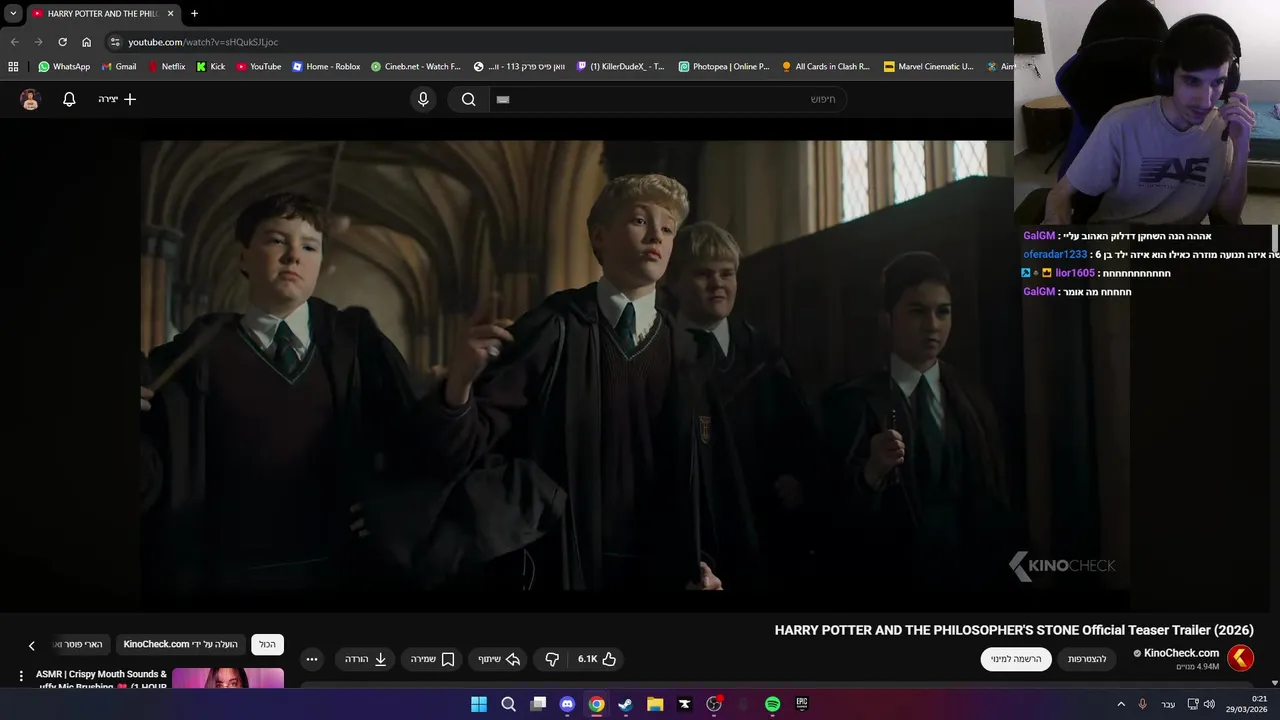1280x720 pixels.
Task: Open Discord from the taskbar
Action: pyautogui.click(x=567, y=704)
